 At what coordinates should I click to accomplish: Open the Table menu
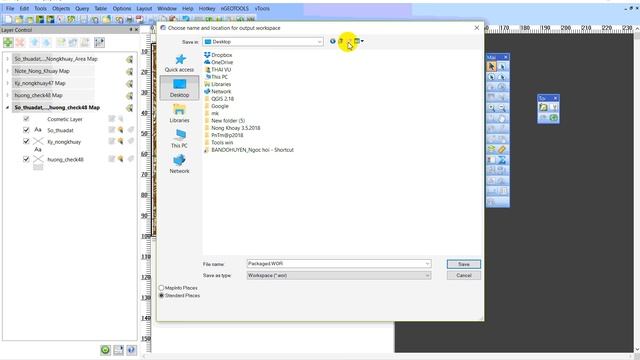pos(100,8)
